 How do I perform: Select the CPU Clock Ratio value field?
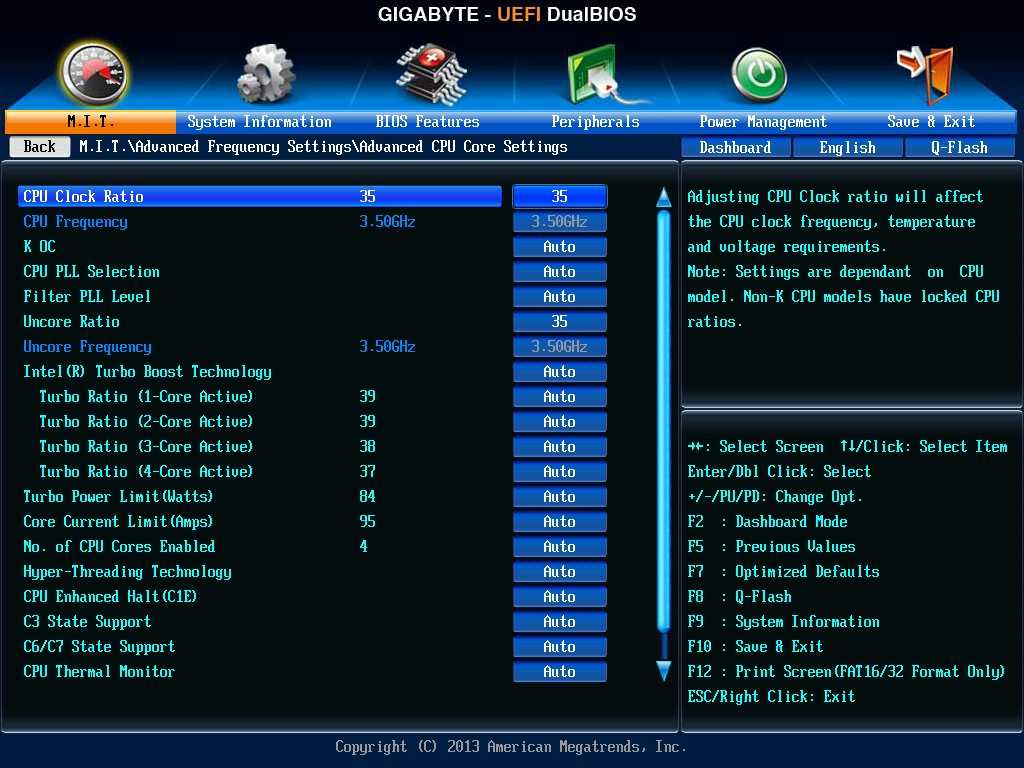pos(559,197)
